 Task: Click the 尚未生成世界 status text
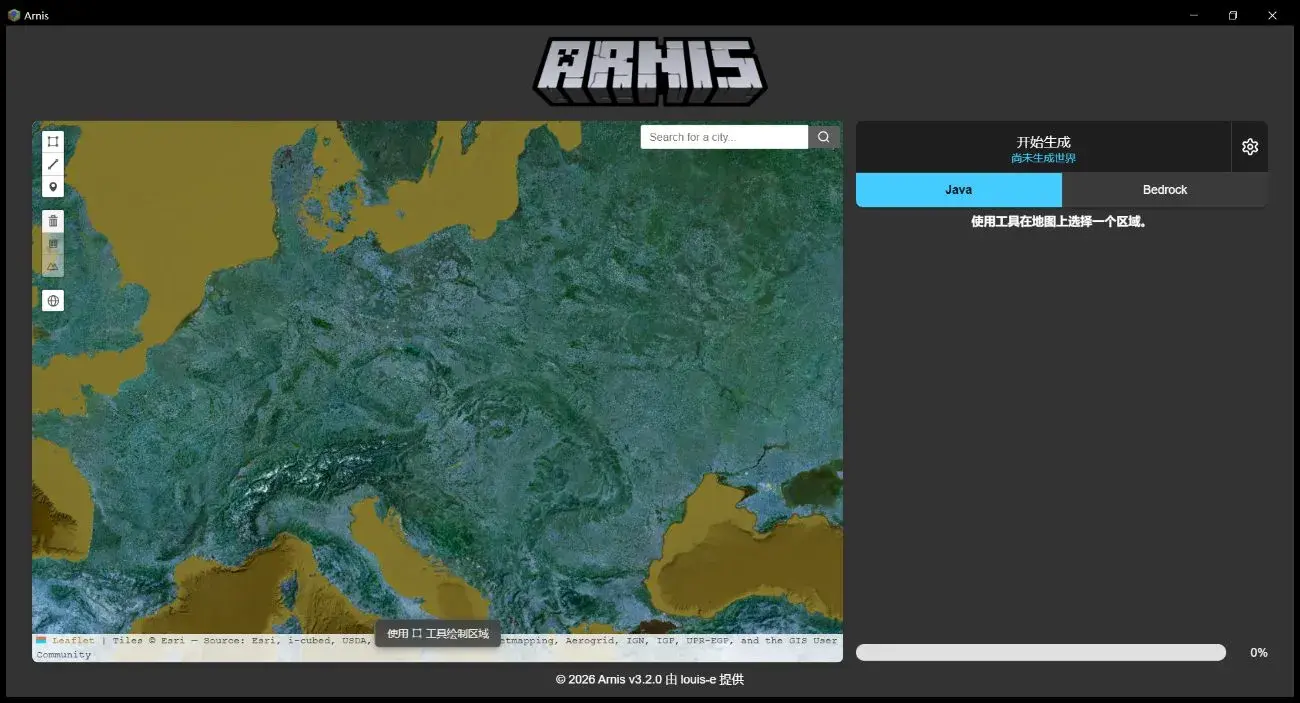tap(1043, 158)
